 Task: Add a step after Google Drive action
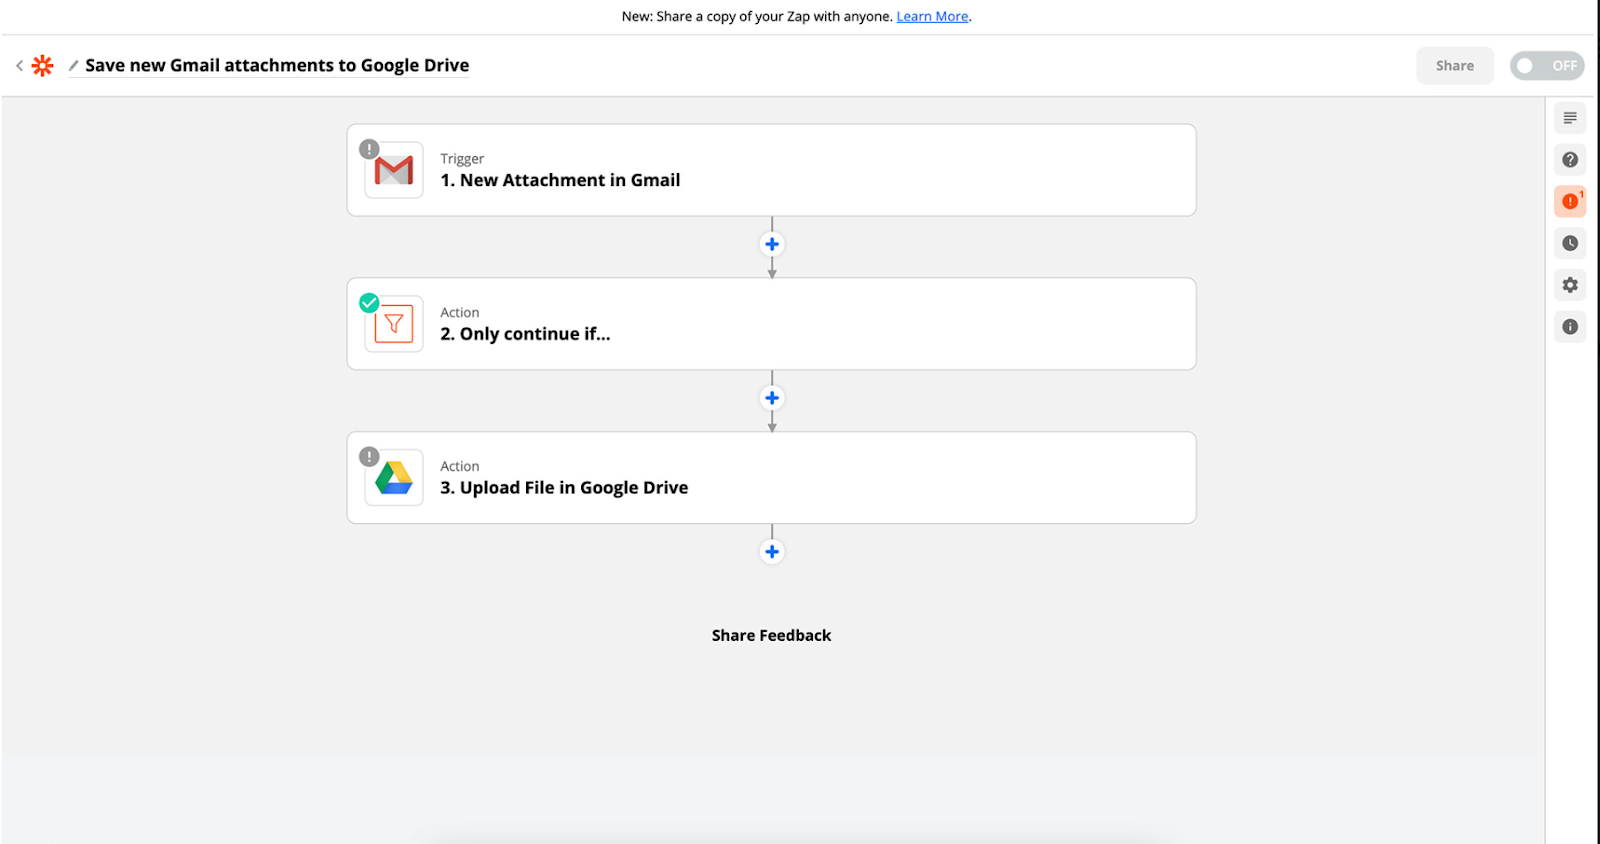(x=772, y=552)
